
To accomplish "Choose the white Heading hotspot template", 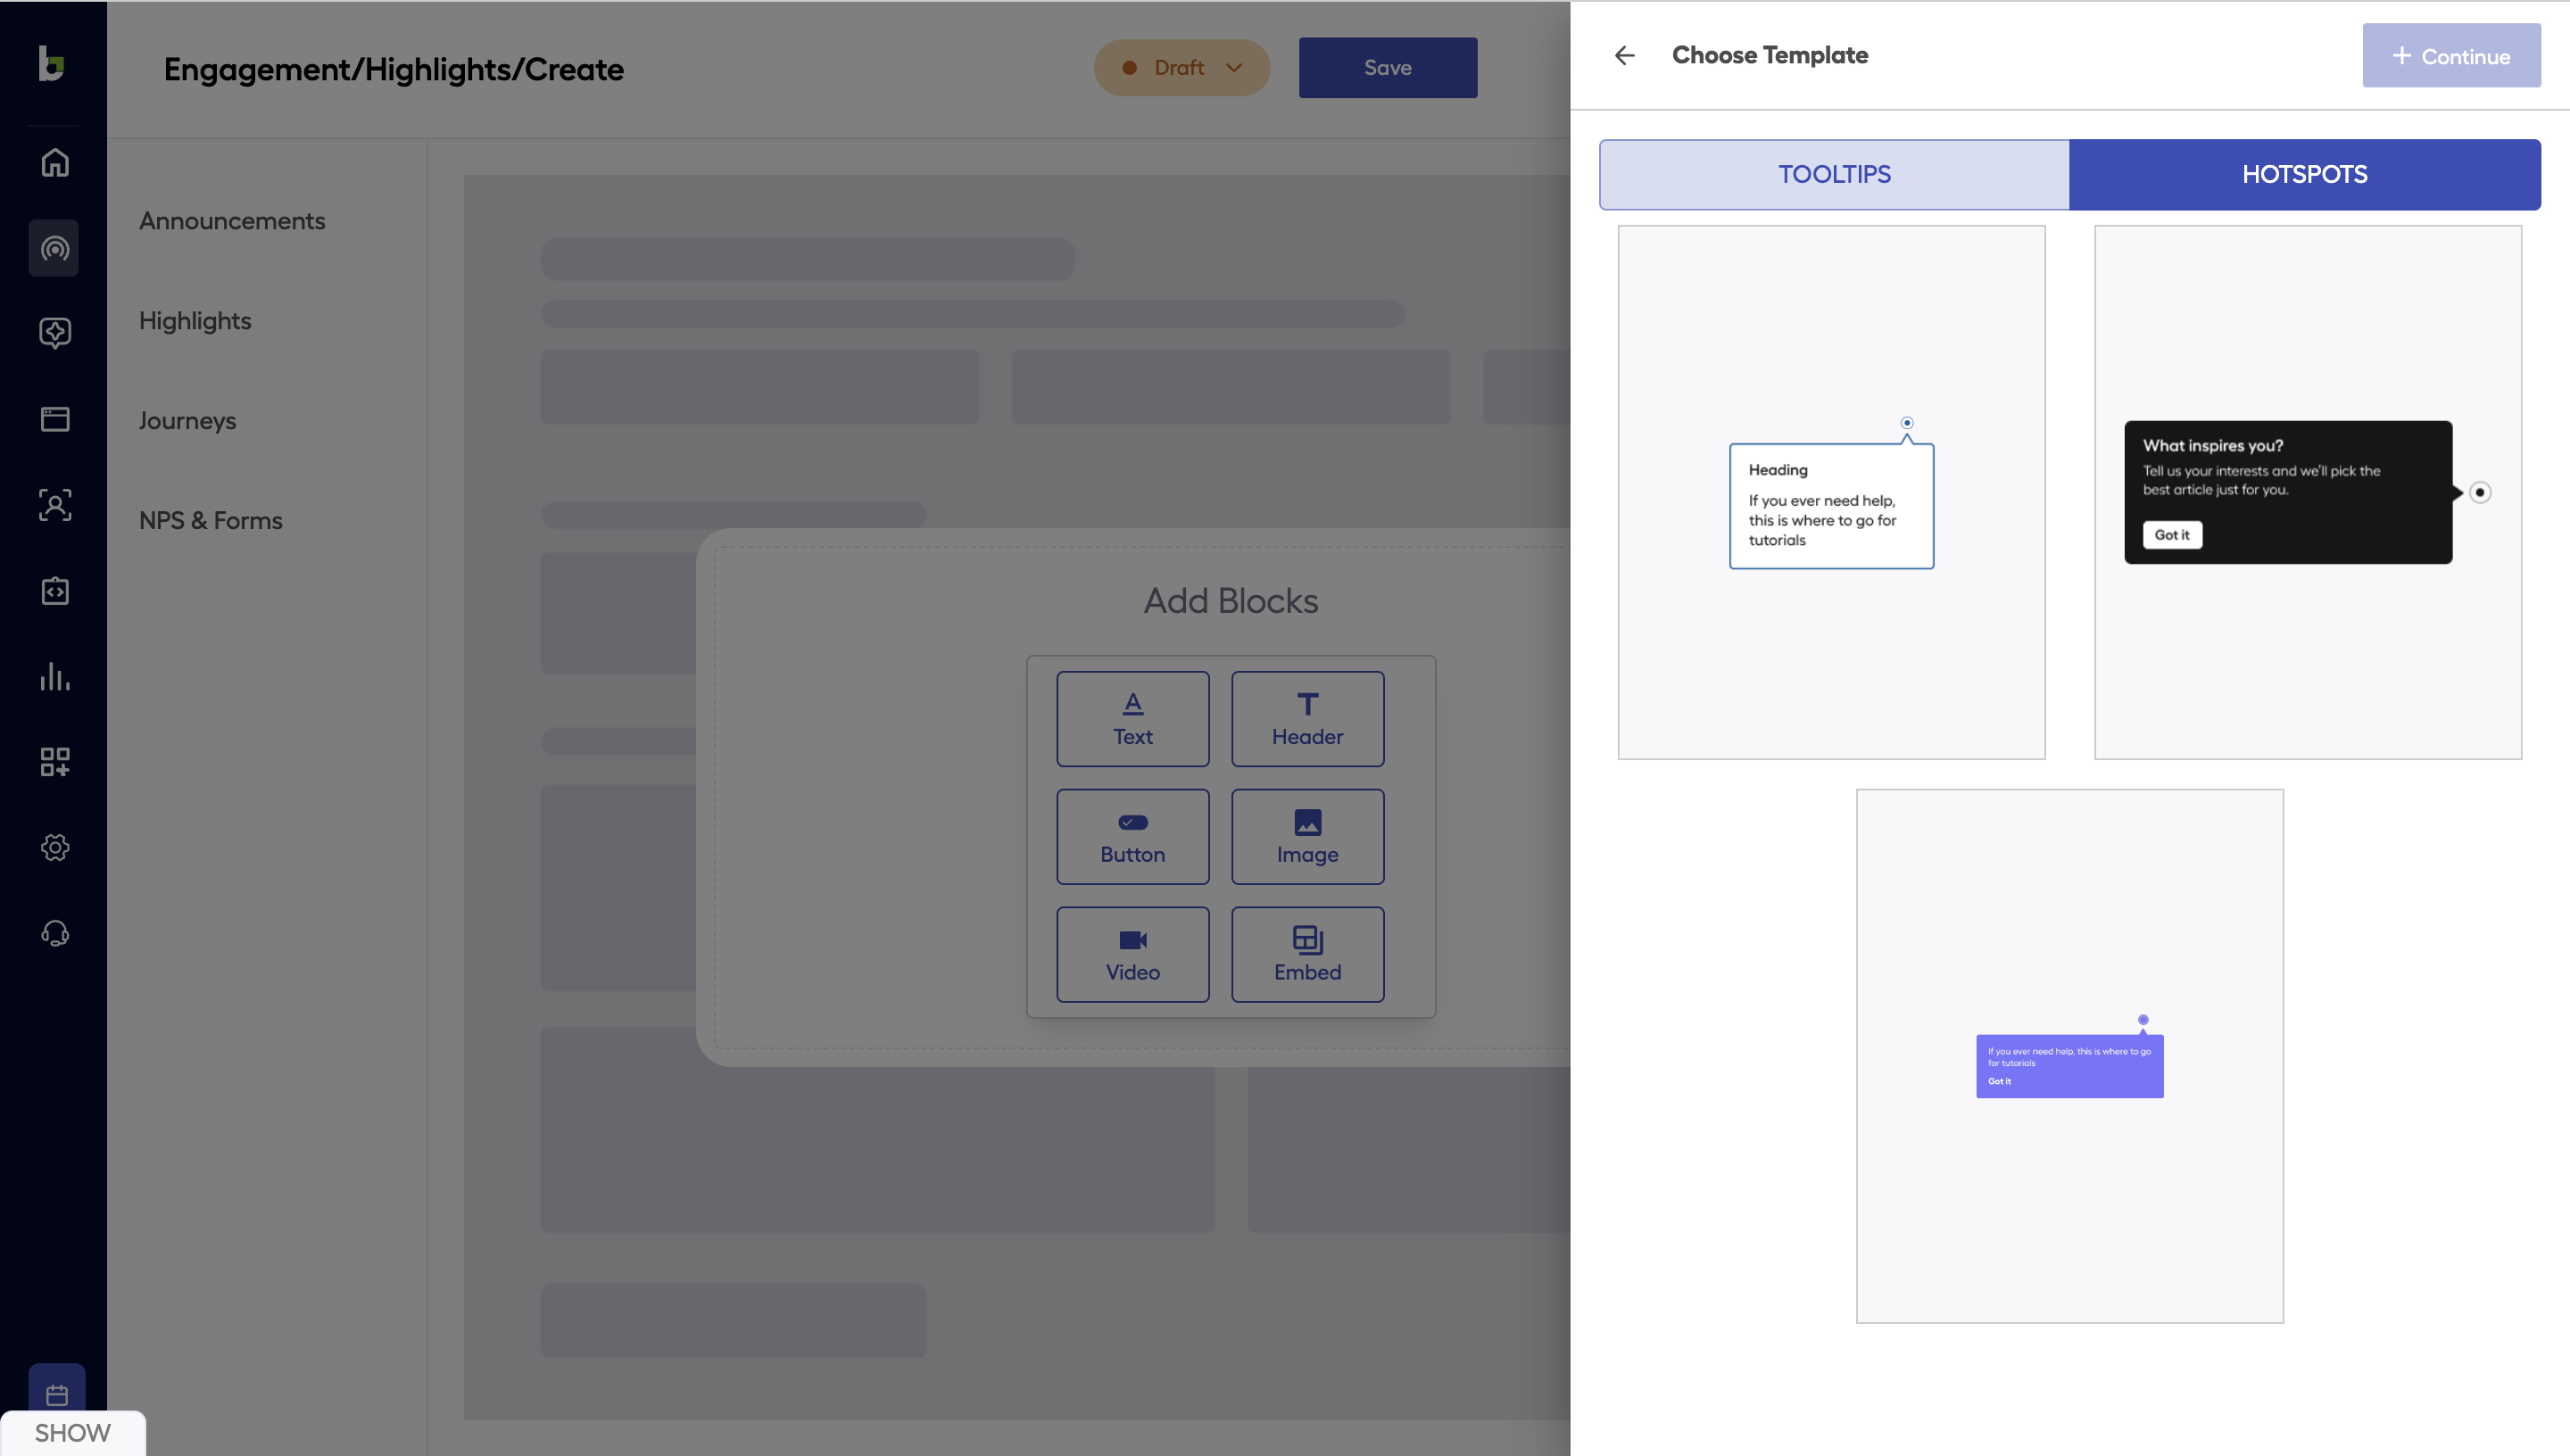I will (x=1831, y=492).
